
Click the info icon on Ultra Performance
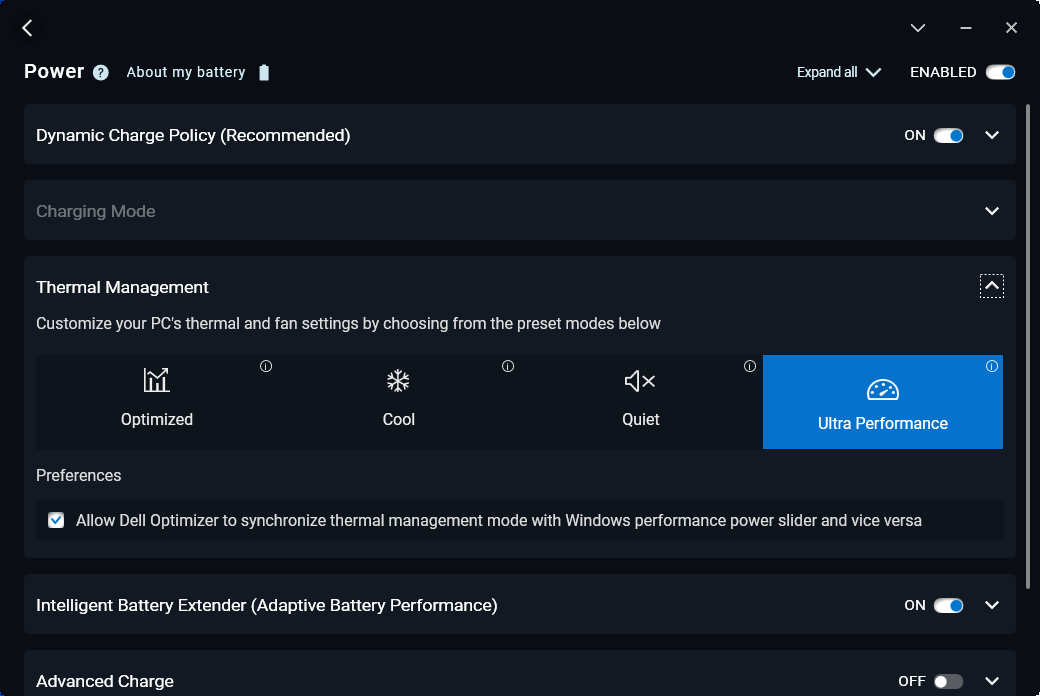[992, 366]
